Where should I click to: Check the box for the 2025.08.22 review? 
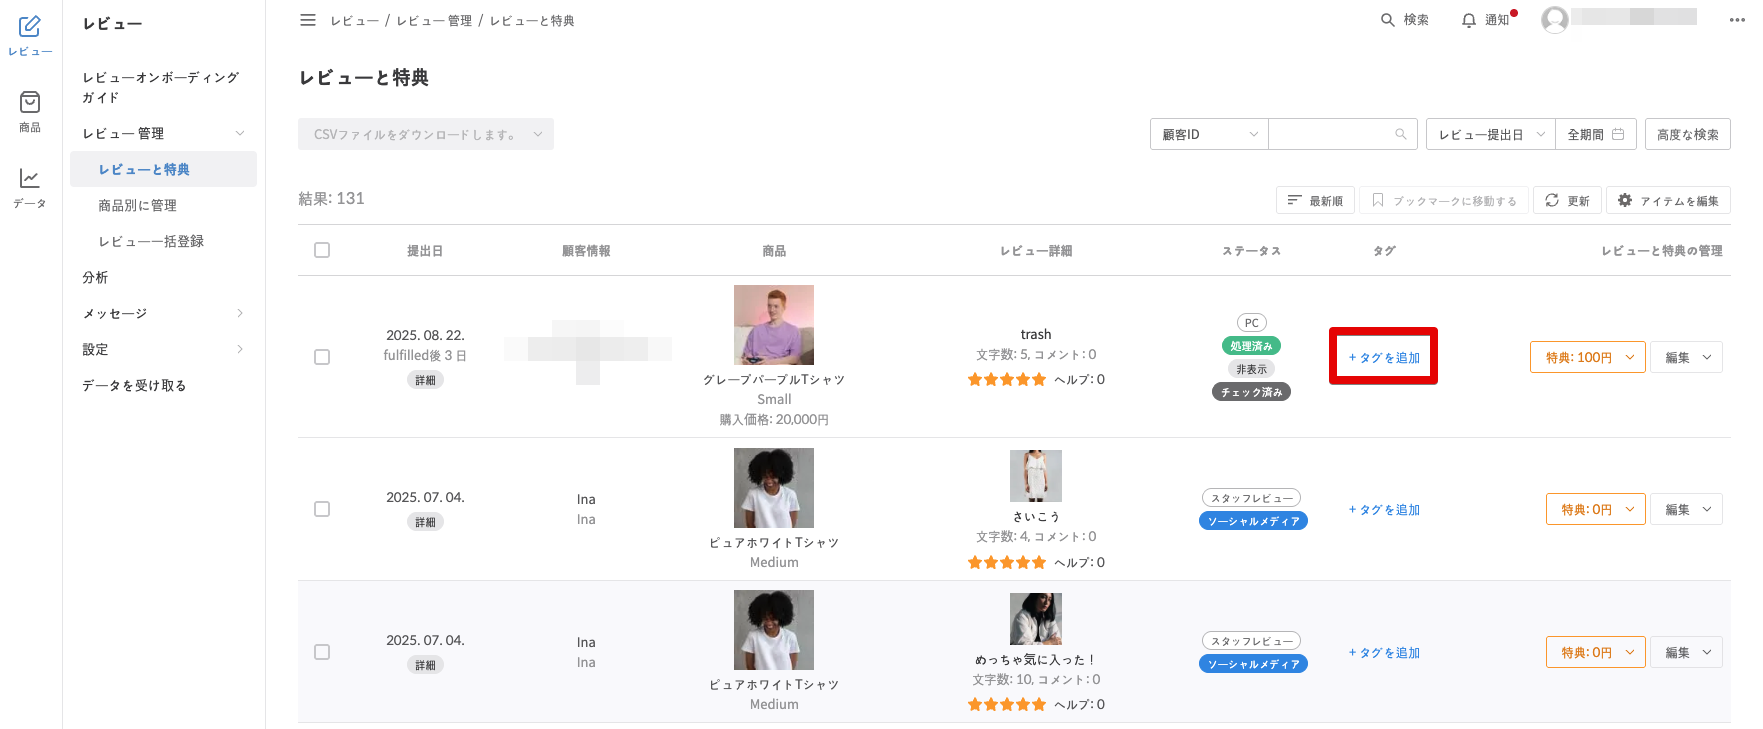tap(322, 357)
